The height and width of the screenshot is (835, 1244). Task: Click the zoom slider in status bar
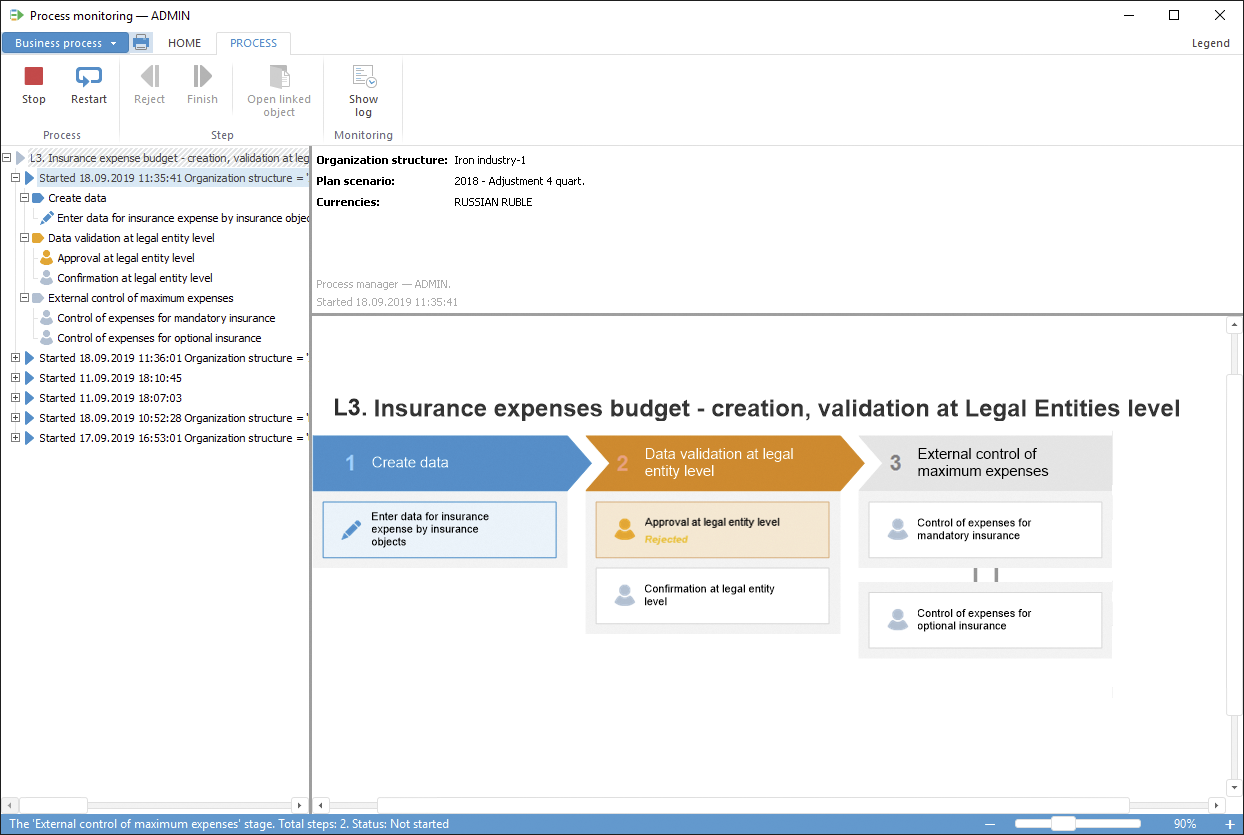click(1063, 824)
